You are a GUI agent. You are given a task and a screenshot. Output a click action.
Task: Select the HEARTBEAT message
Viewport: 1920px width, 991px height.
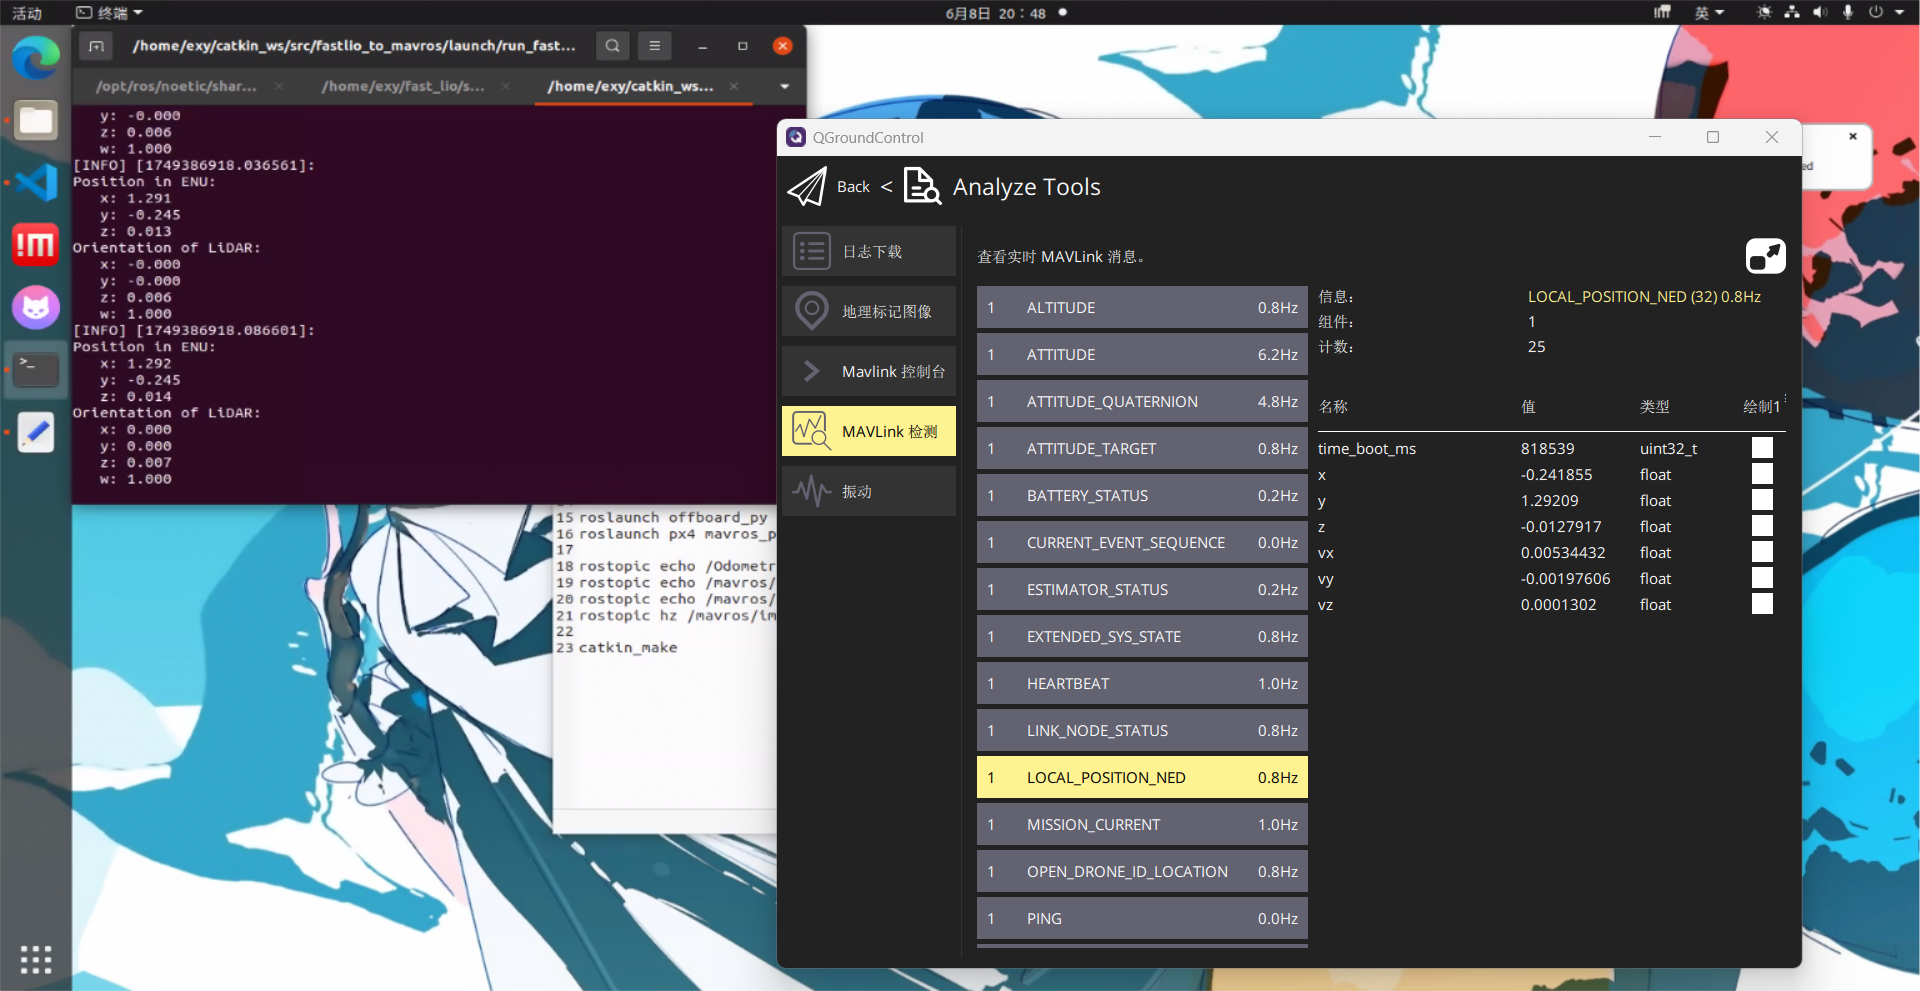(x=1142, y=683)
